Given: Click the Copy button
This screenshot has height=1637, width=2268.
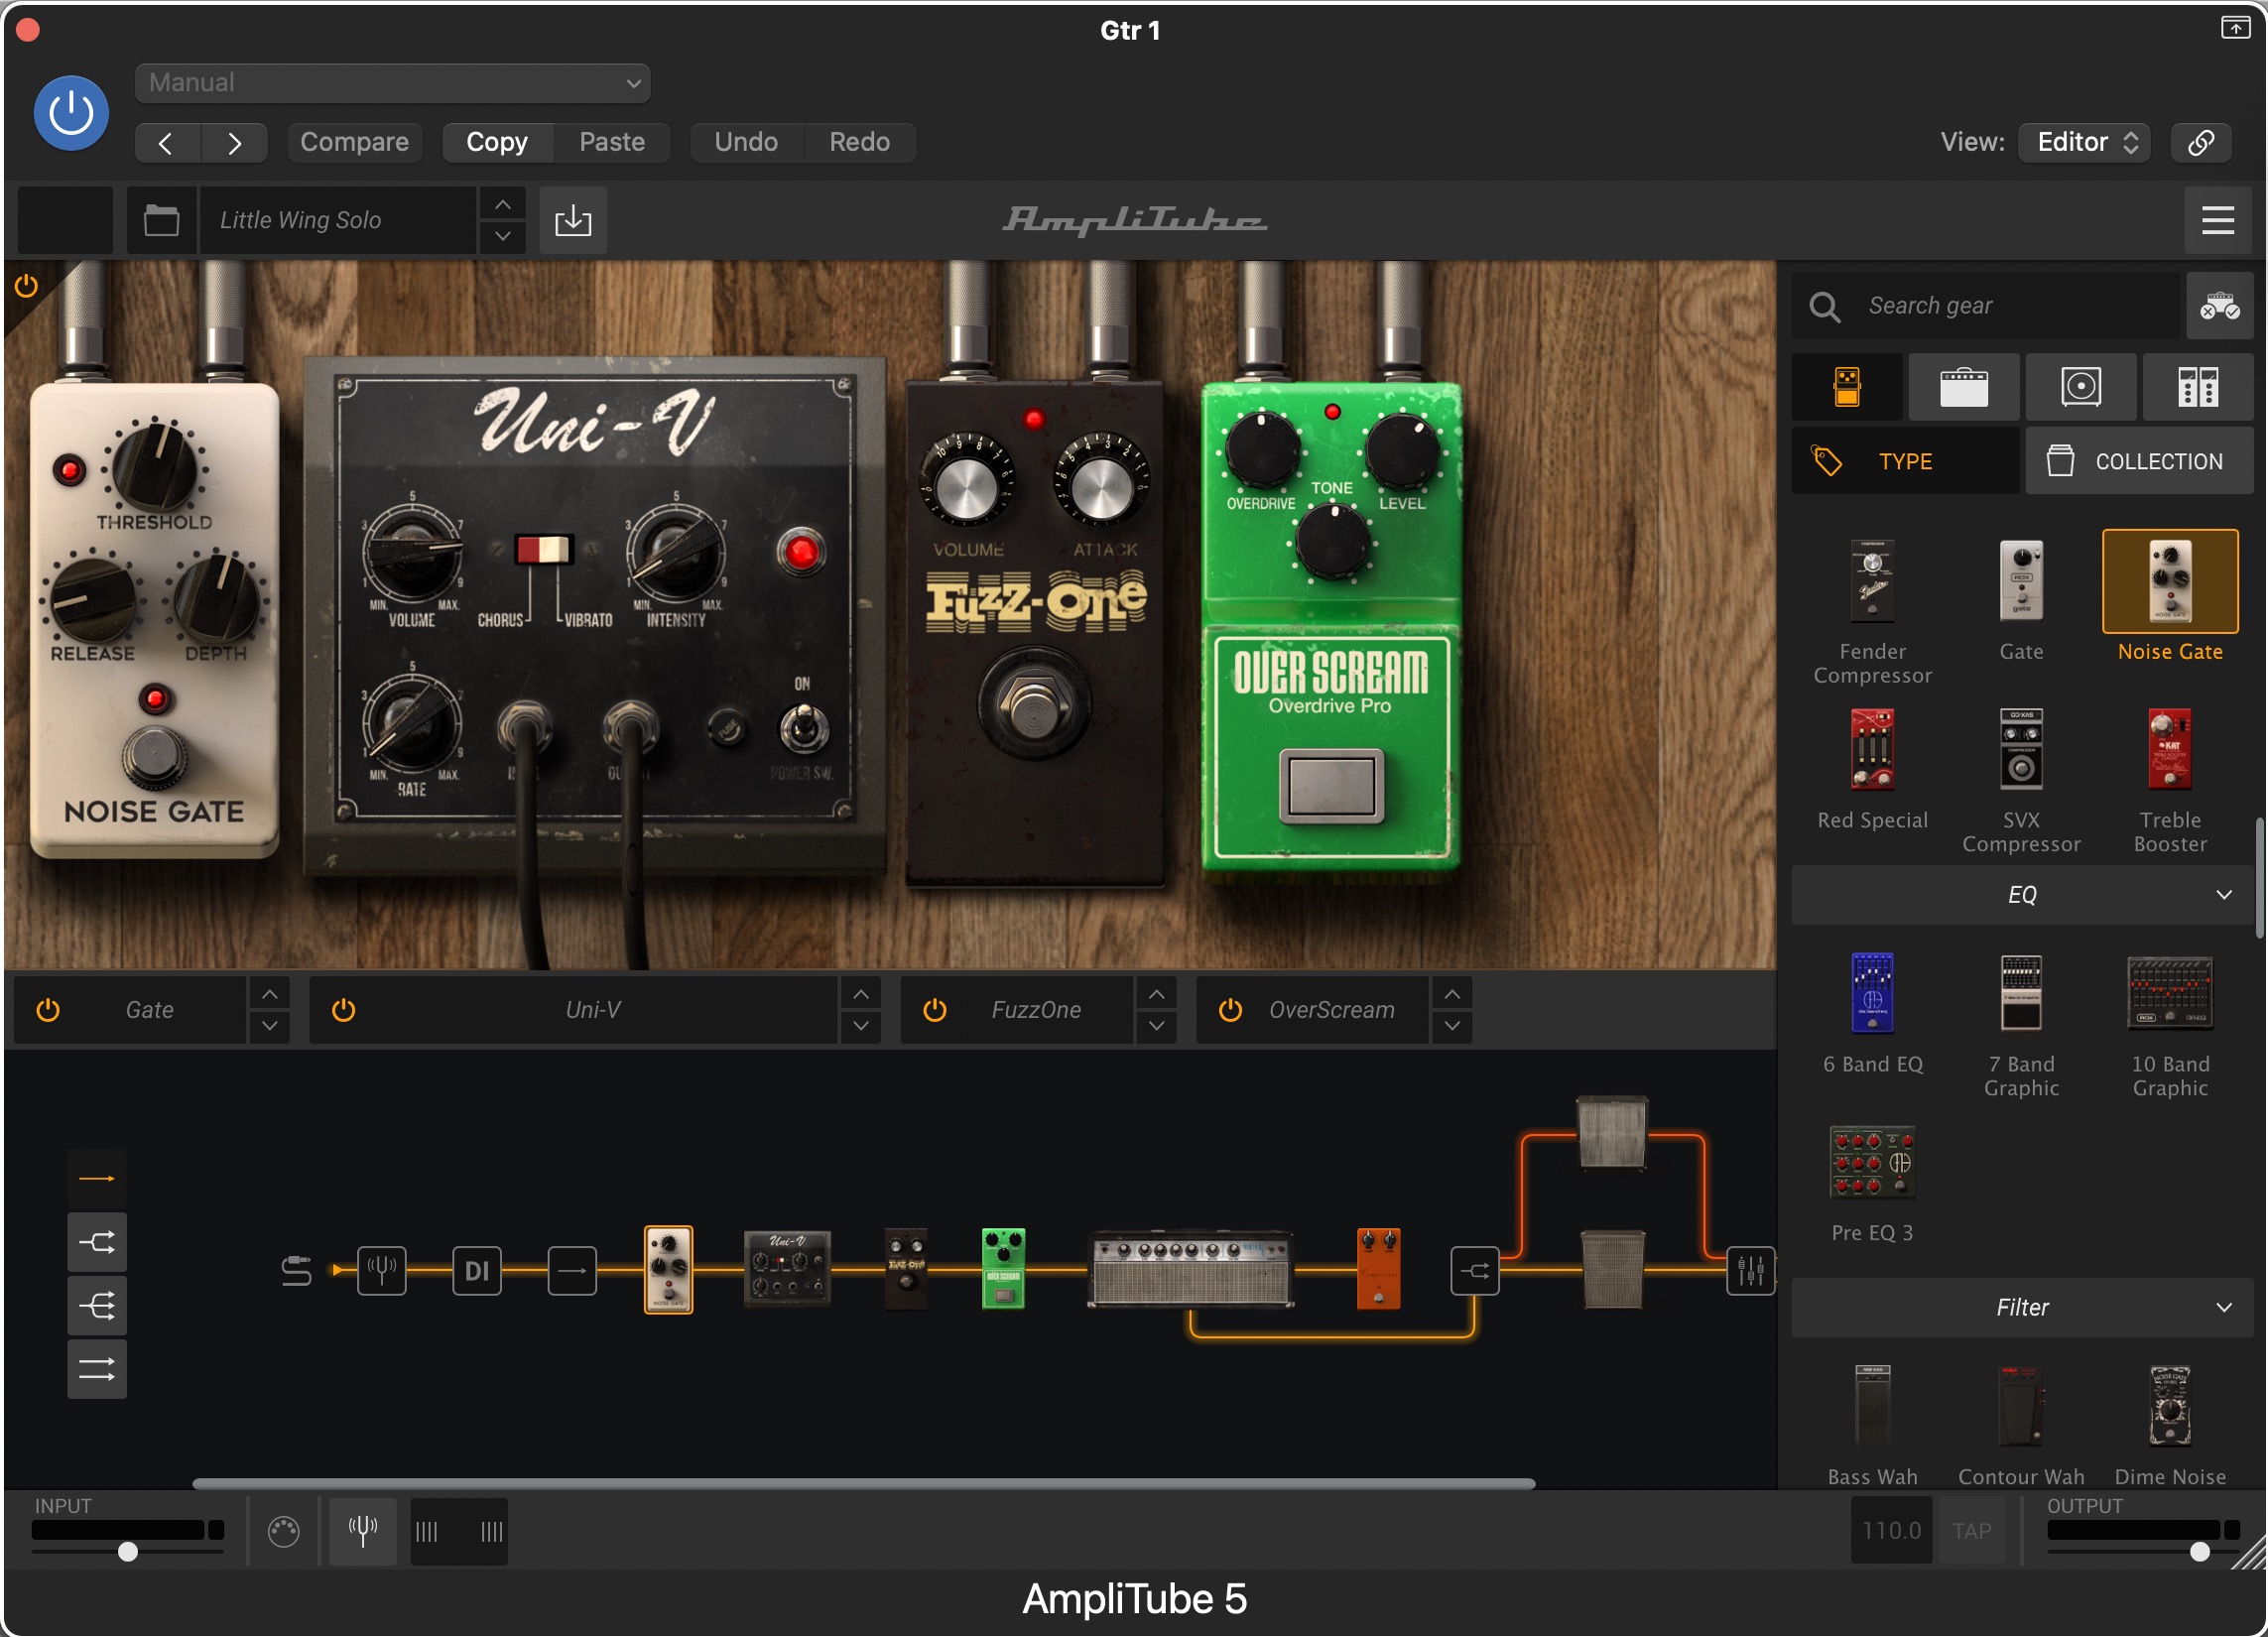Looking at the screenshot, I should (497, 142).
